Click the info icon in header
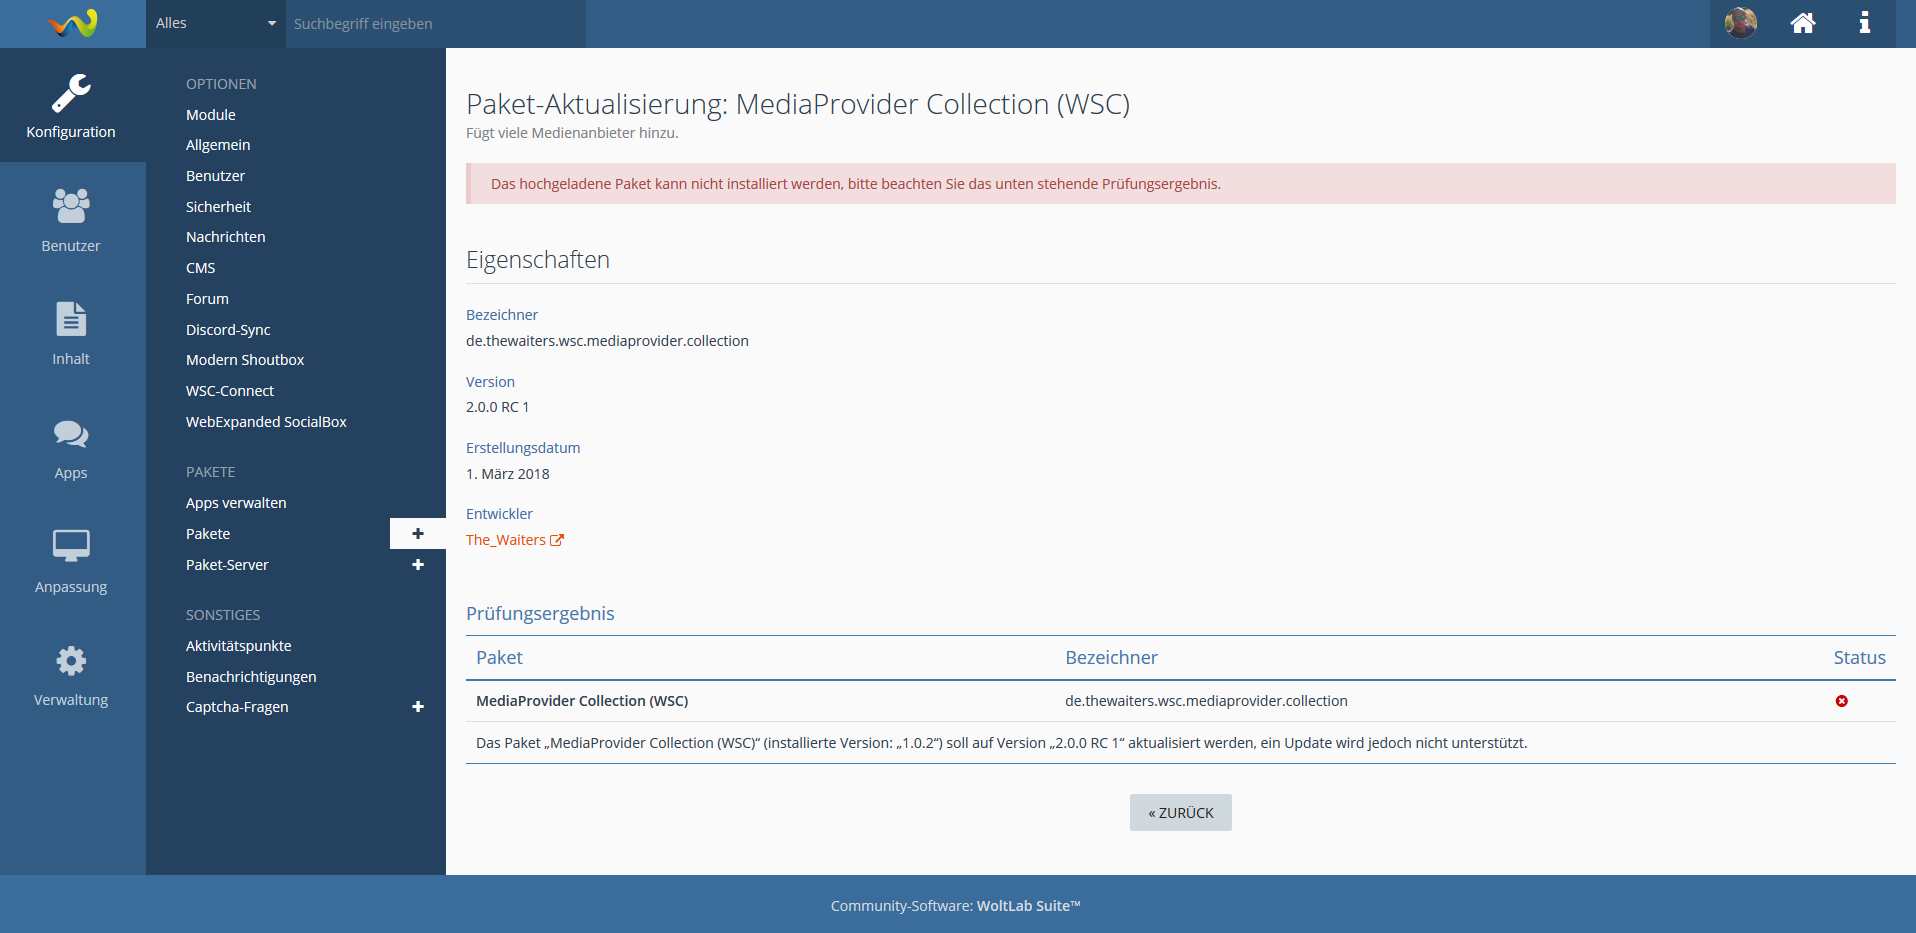The image size is (1916, 933). point(1864,23)
